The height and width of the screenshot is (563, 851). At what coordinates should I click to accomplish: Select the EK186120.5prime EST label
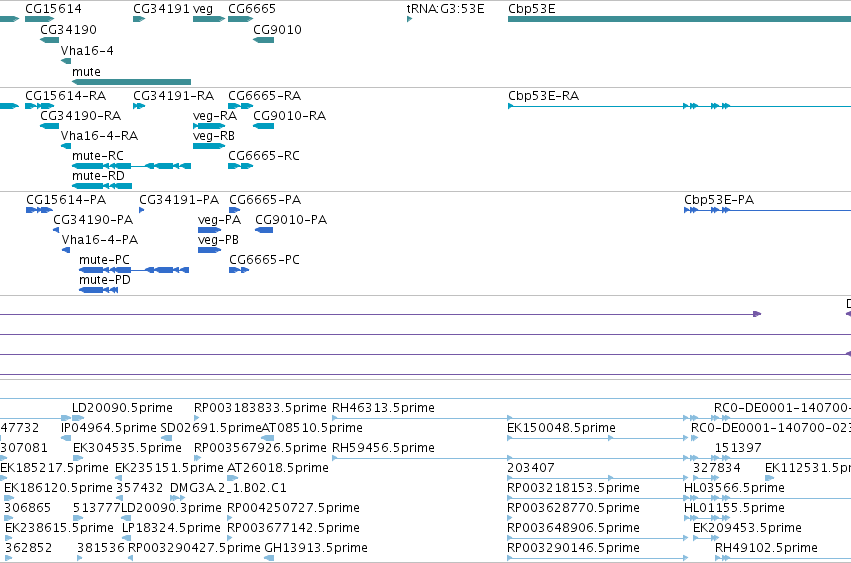(x=58, y=488)
